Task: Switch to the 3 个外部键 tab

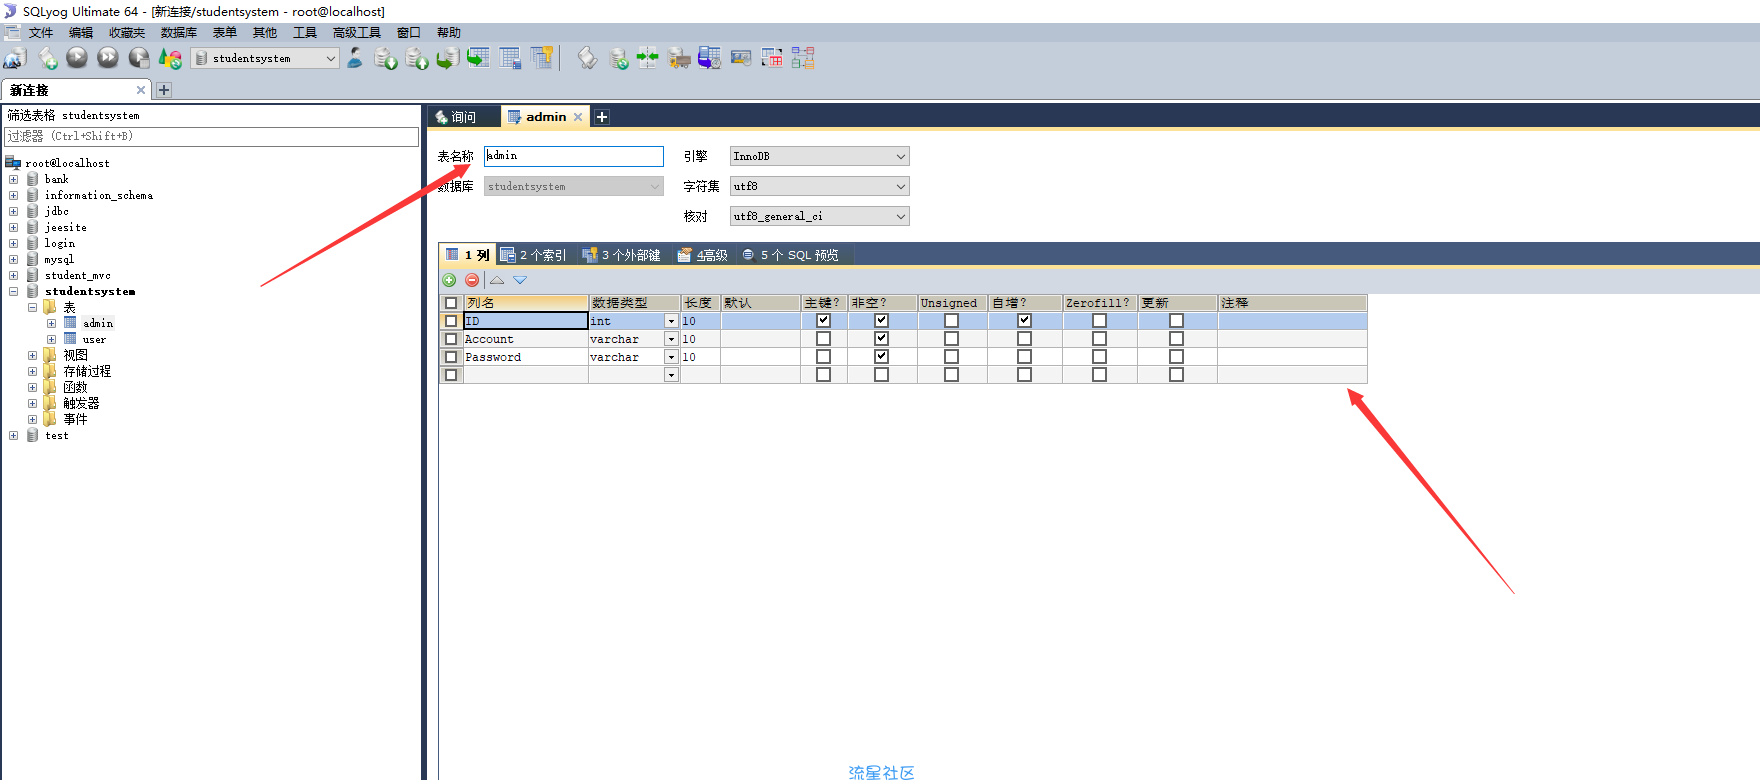Action: pyautogui.click(x=622, y=255)
